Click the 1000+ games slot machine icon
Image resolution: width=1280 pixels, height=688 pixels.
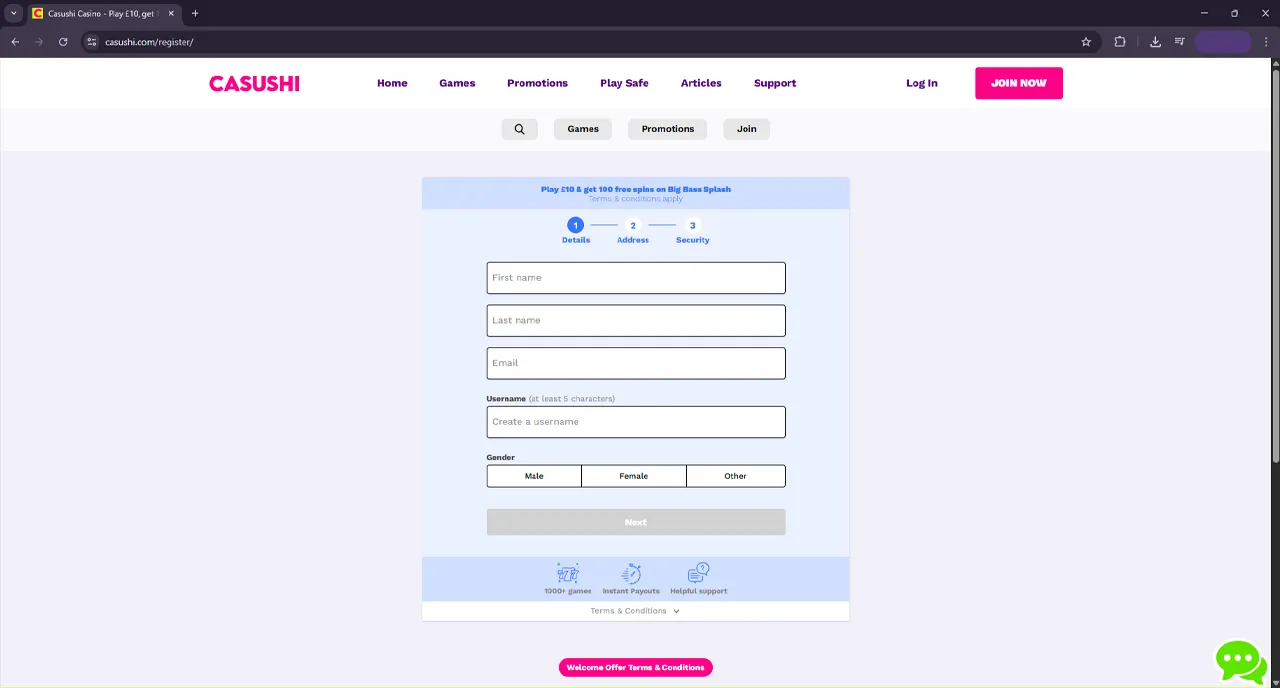coord(567,574)
